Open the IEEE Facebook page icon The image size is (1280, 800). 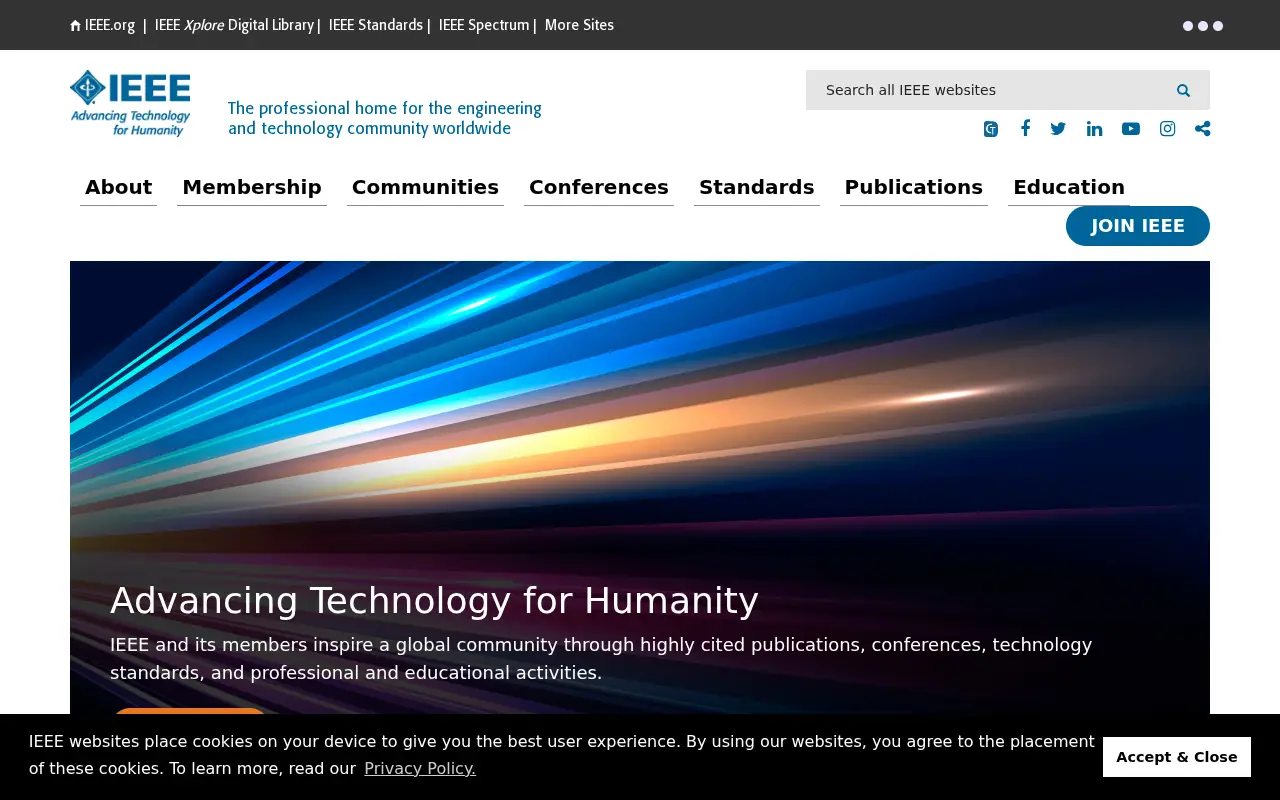pyautogui.click(x=1025, y=128)
